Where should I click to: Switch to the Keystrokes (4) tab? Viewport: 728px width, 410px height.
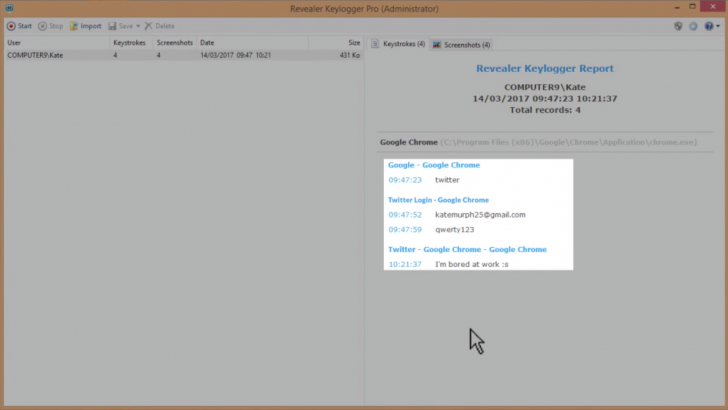tap(398, 44)
